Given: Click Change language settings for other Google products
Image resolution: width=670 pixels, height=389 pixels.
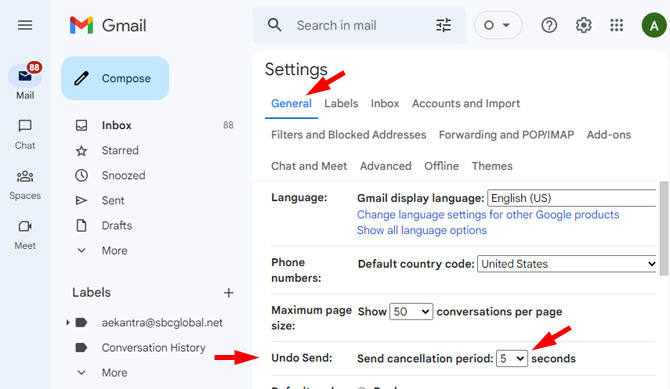Looking at the screenshot, I should tap(488, 215).
